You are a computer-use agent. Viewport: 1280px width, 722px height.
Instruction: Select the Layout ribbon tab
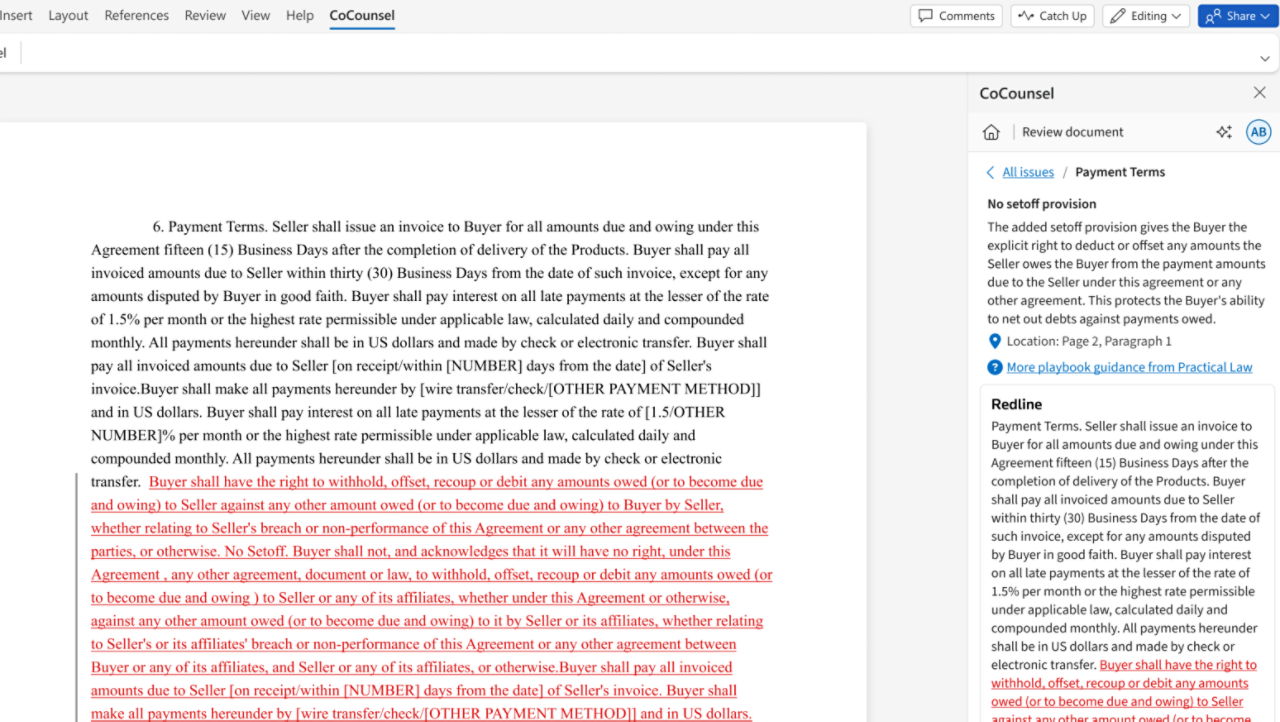click(68, 16)
